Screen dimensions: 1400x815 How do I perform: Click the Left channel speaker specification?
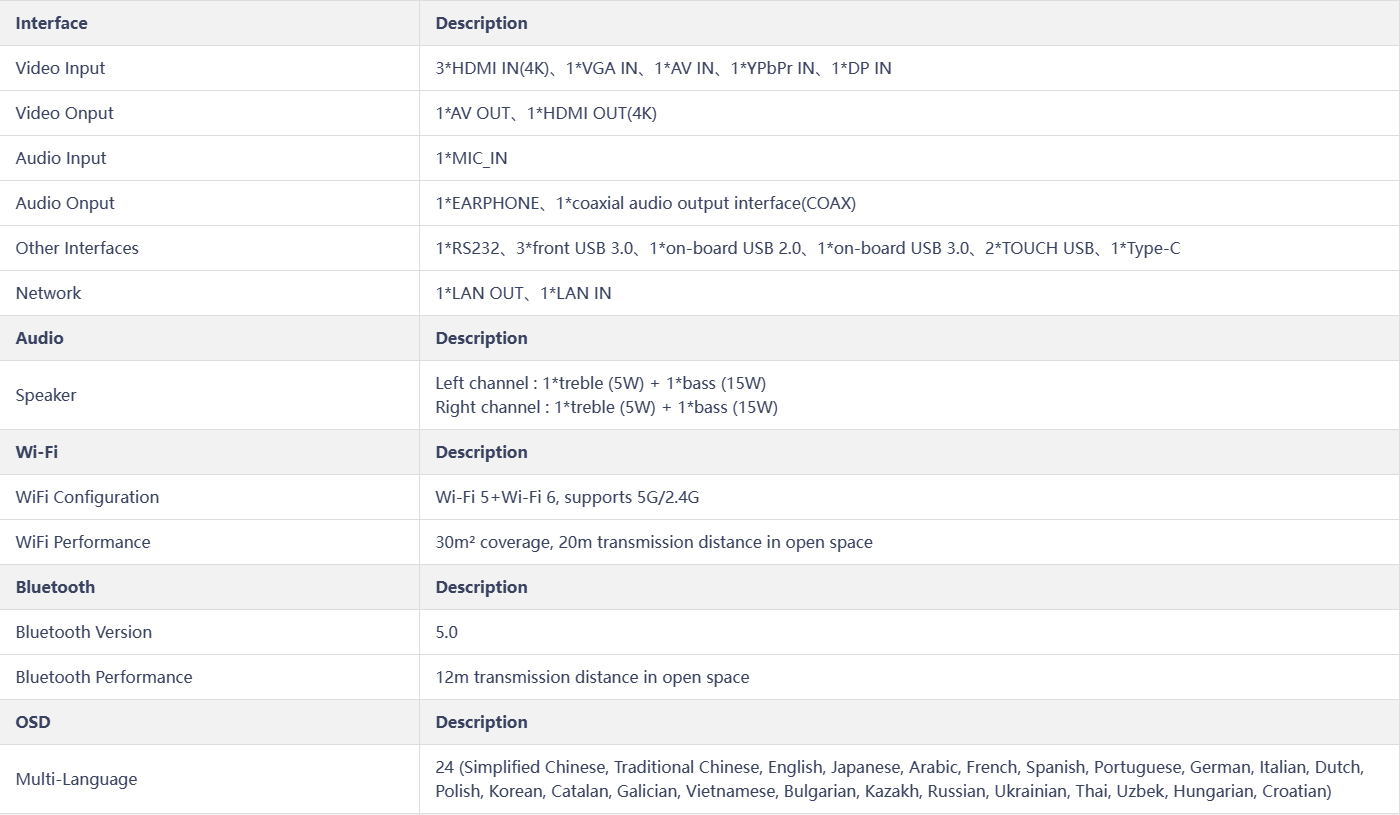coord(601,383)
